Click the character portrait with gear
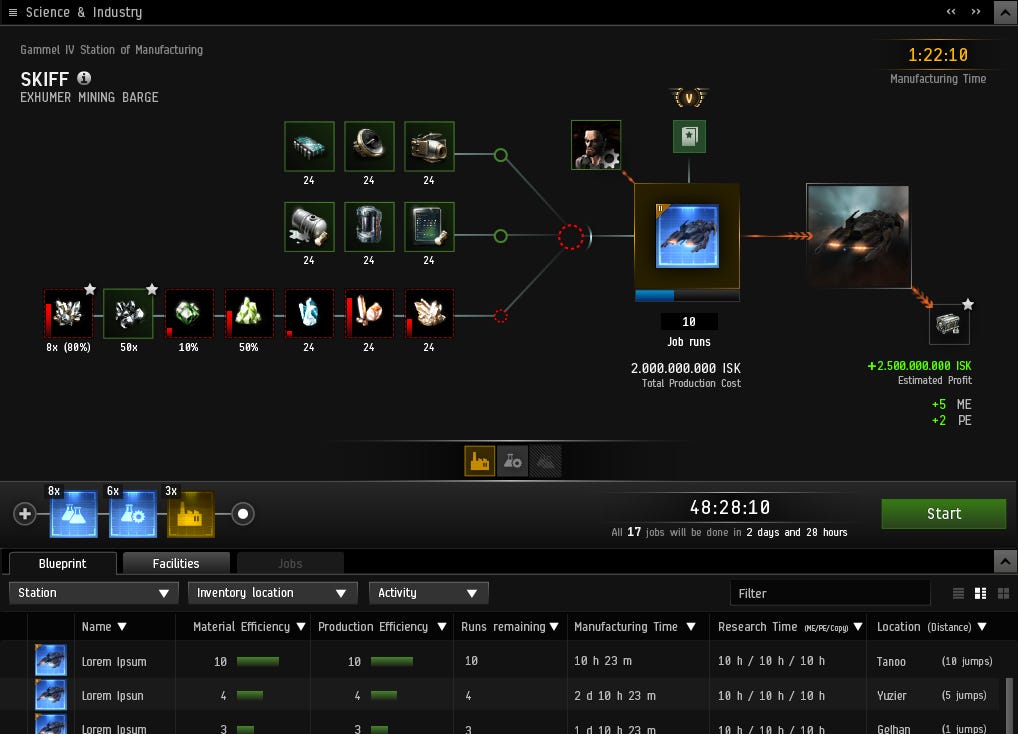Screen dimensions: 1018x734 click(596, 145)
